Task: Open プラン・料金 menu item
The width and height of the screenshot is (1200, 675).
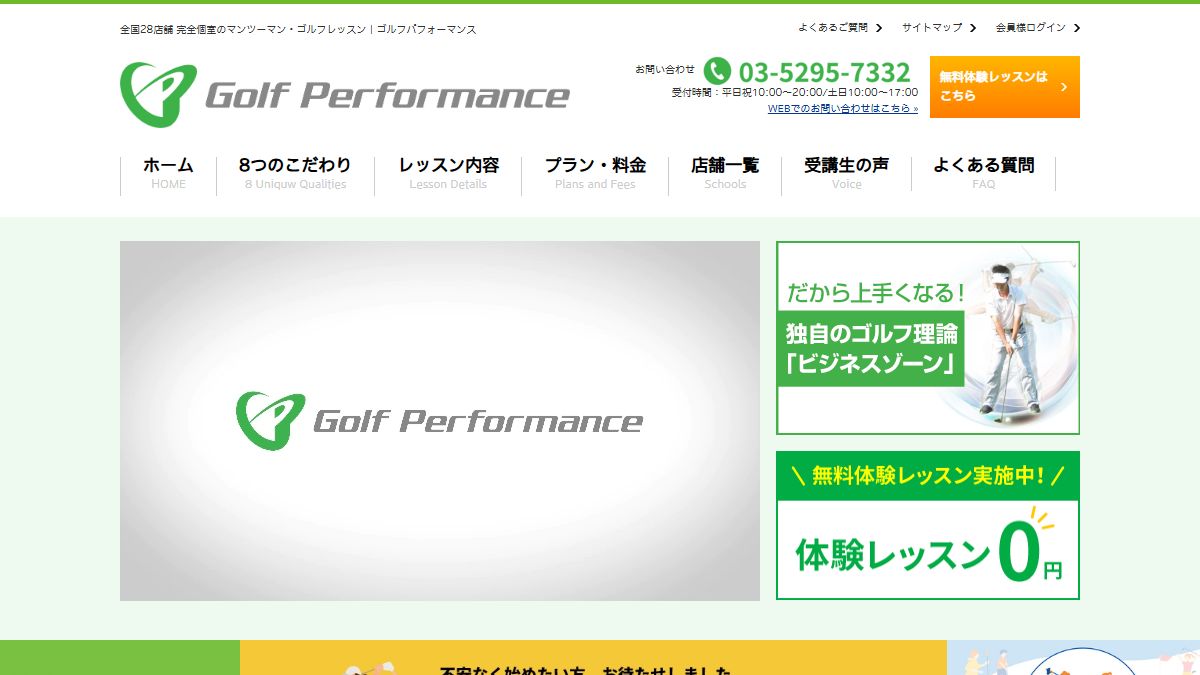Action: (595, 173)
